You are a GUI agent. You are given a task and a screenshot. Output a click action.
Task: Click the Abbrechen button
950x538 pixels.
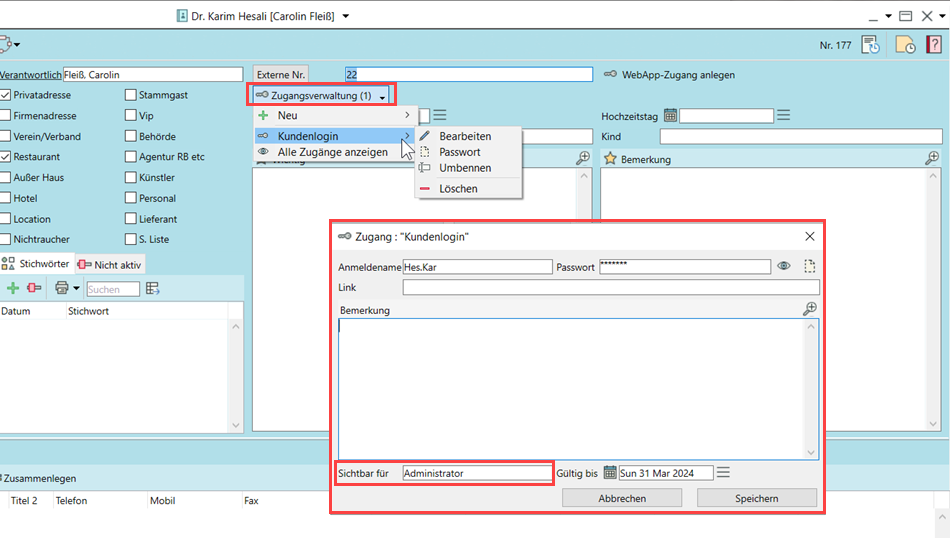[622, 498]
